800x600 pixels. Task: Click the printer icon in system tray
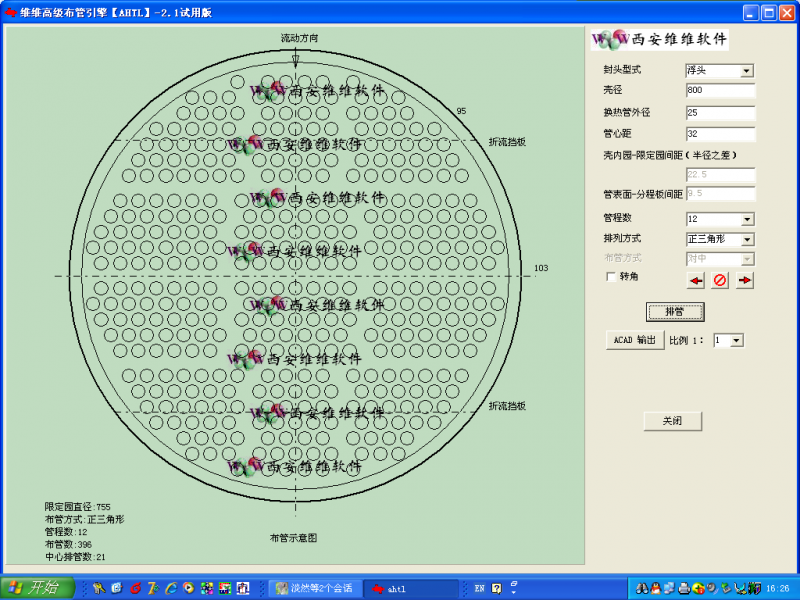(684, 588)
